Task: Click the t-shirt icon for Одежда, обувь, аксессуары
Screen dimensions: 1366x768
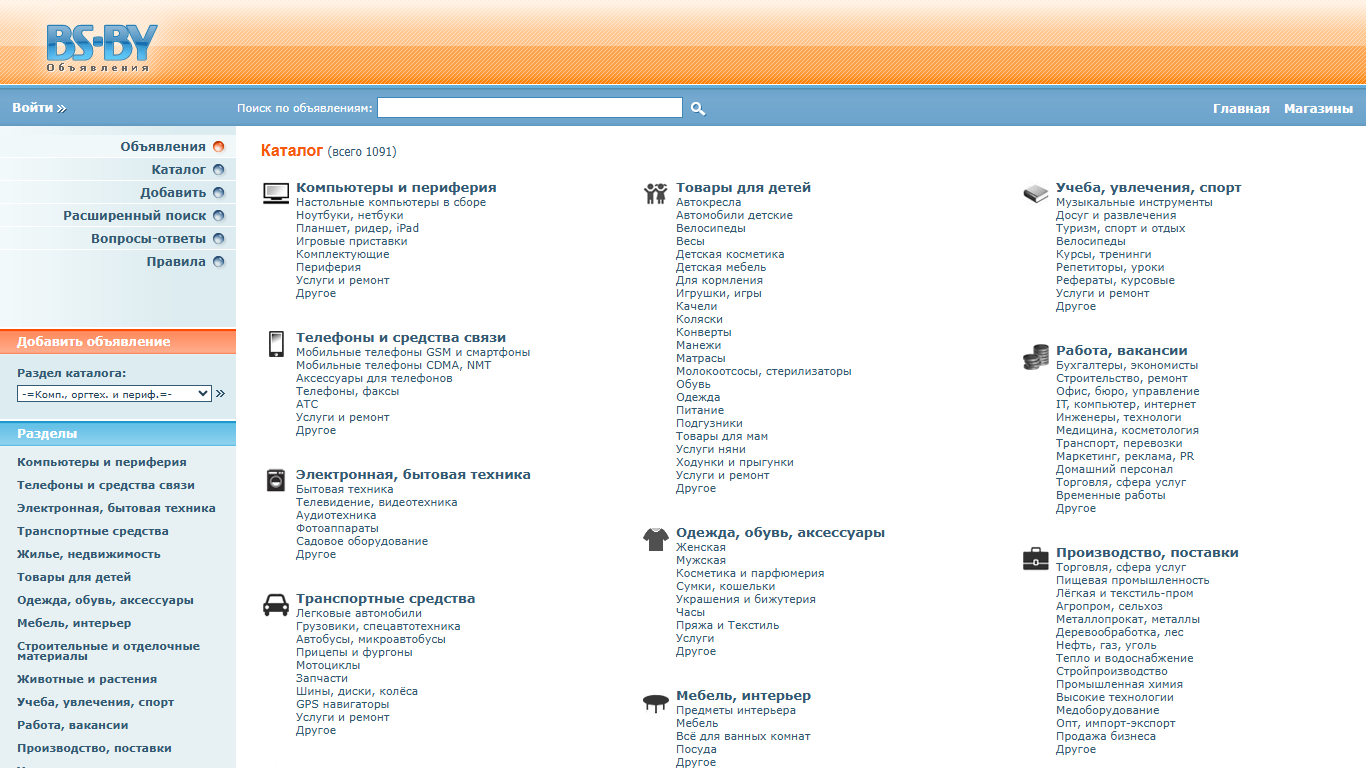Action: [x=656, y=540]
